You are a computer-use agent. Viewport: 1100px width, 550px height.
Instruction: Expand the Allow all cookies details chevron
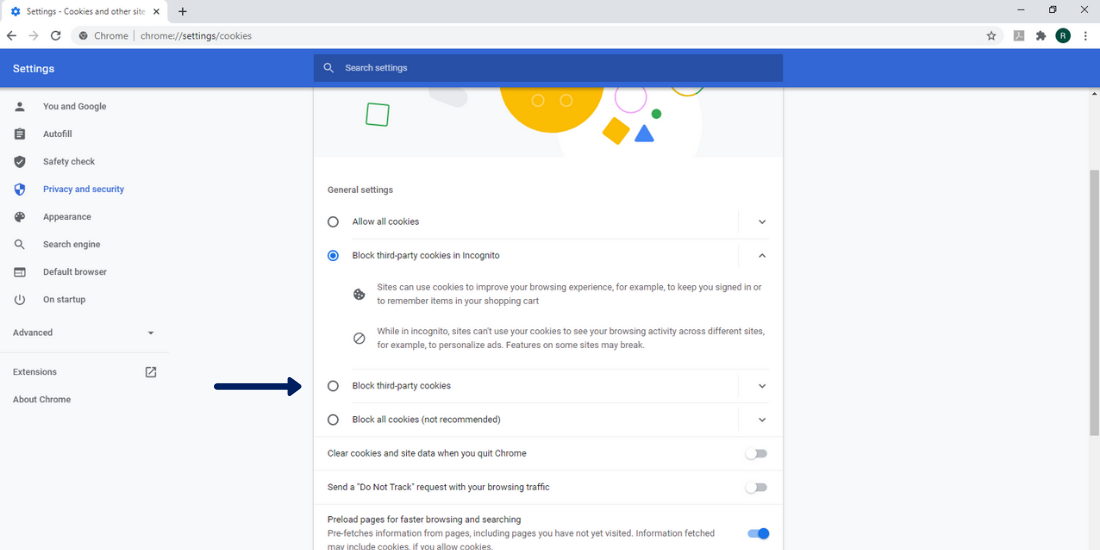tap(762, 222)
